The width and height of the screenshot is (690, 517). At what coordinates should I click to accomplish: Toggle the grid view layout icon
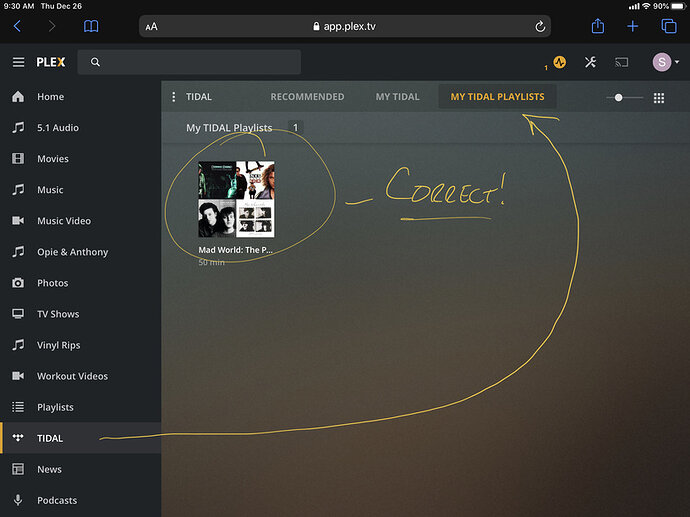point(659,98)
